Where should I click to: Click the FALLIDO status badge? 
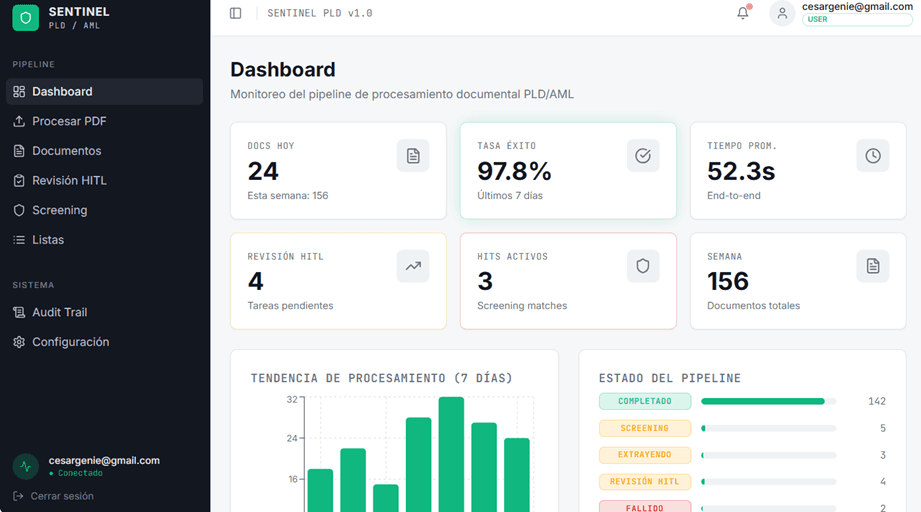coord(645,507)
